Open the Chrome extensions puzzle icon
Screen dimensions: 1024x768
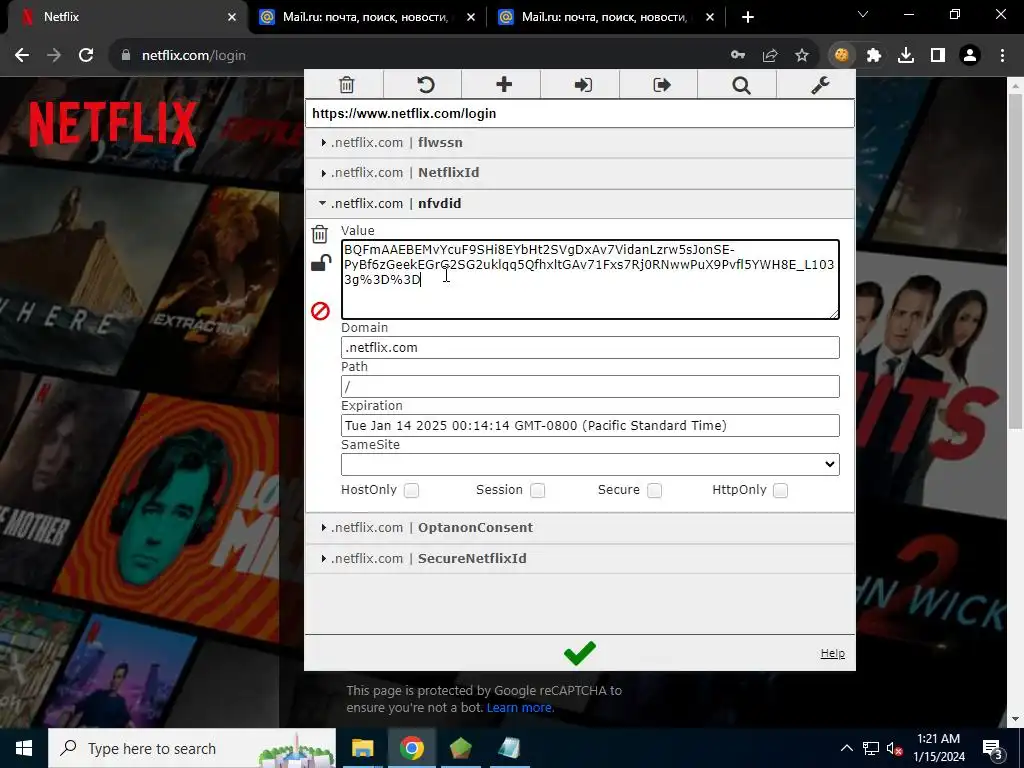tap(874, 56)
